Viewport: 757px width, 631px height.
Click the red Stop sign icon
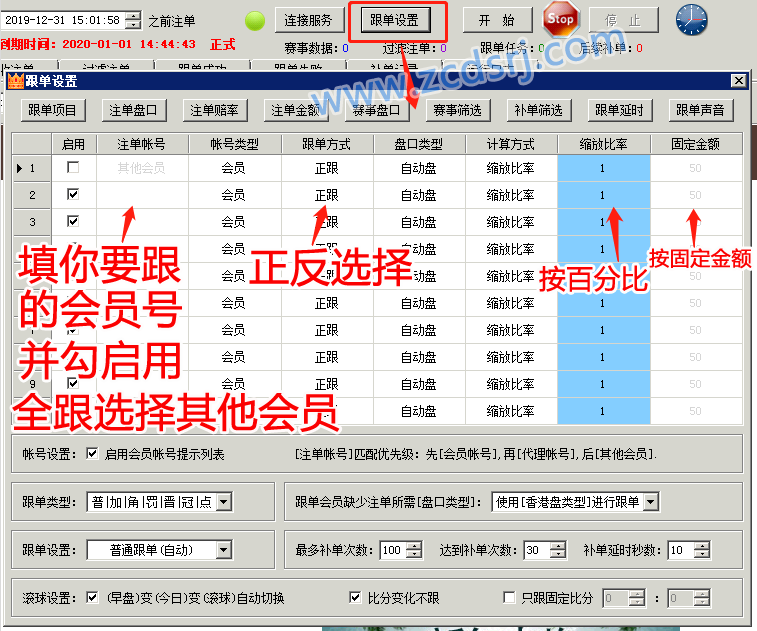(x=561, y=19)
